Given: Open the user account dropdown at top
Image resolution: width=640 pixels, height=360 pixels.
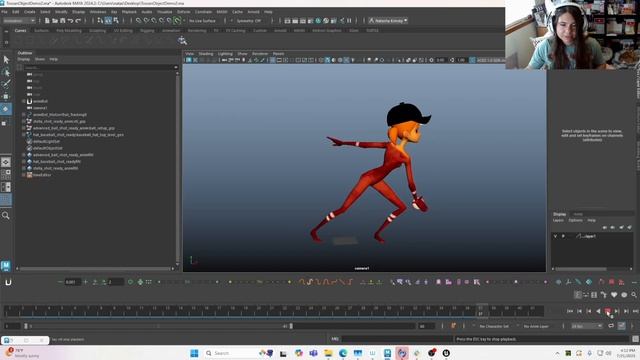Looking at the screenshot, I should coord(388,20).
